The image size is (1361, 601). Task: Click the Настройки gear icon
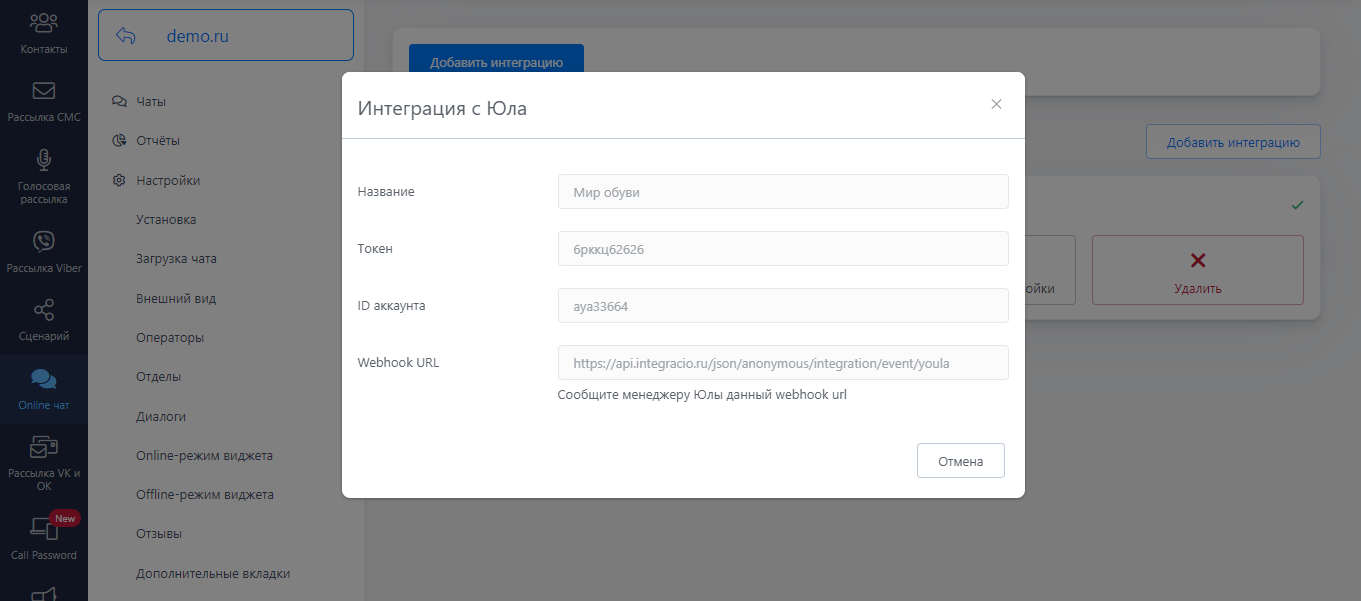[x=119, y=181]
